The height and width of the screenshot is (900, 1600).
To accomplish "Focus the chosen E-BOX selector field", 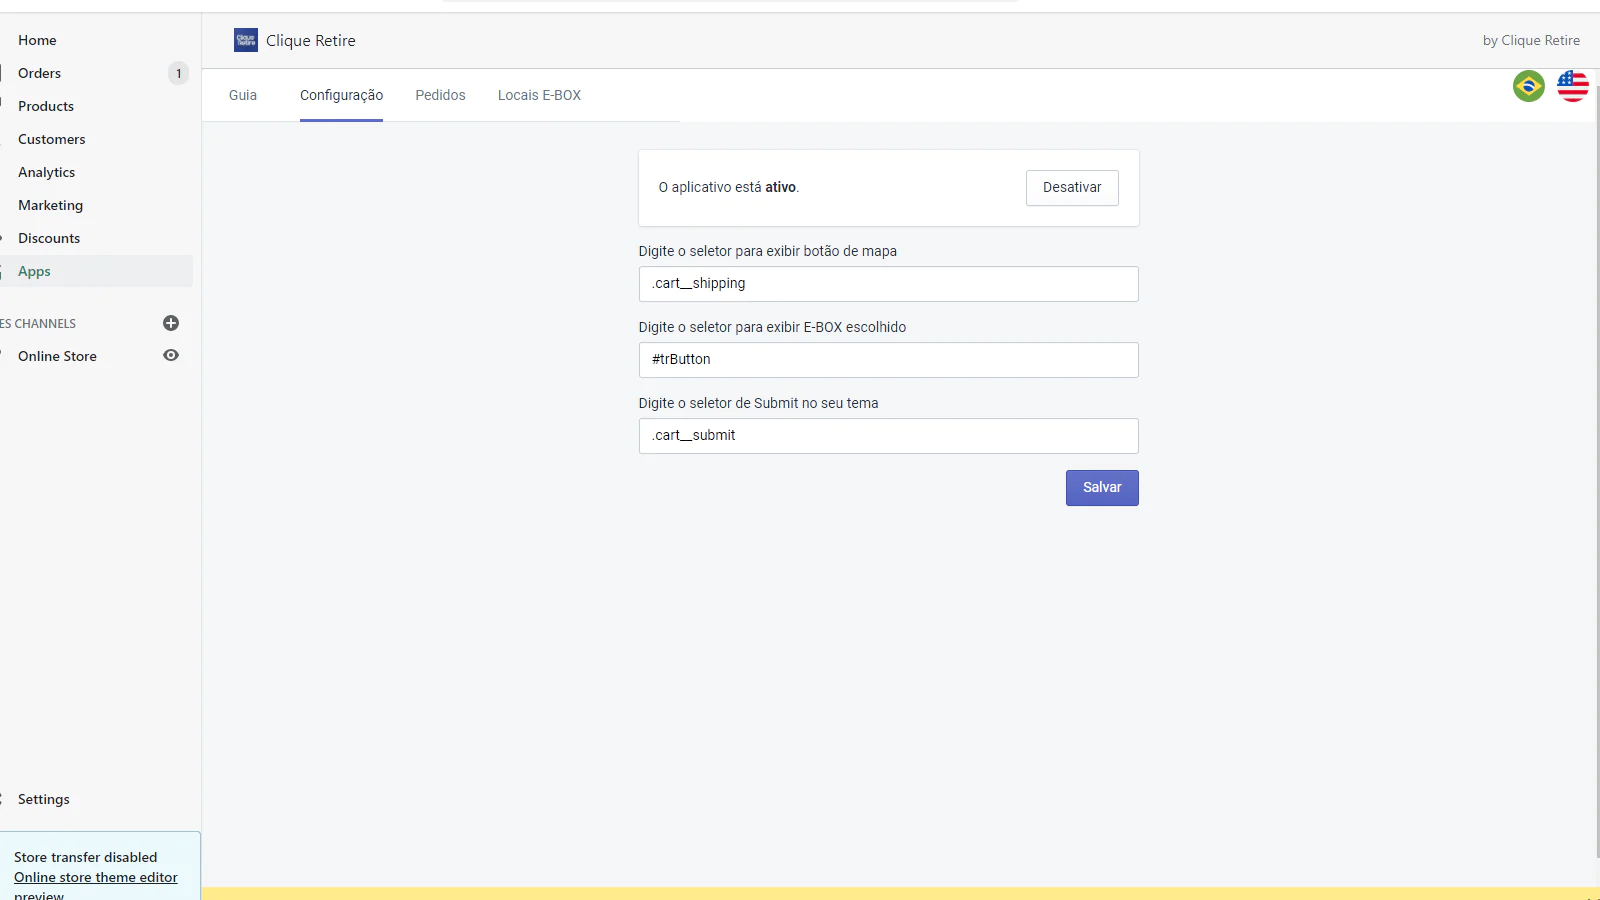I will coord(888,360).
